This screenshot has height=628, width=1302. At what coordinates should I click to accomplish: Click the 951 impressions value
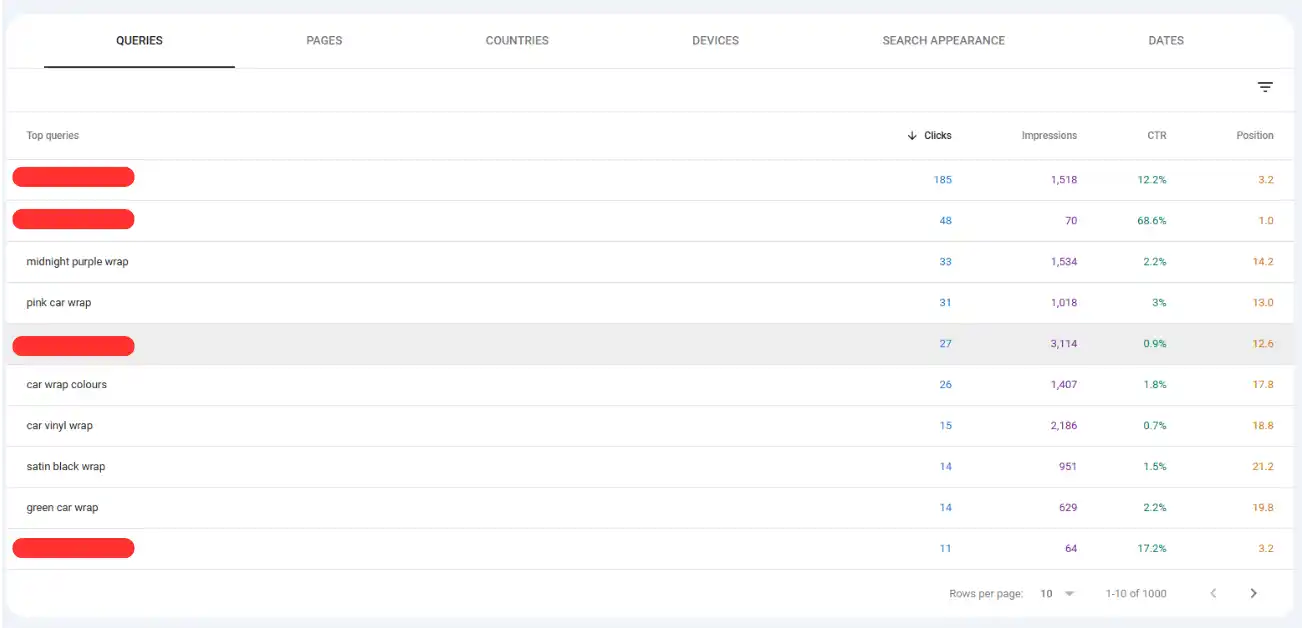pos(1068,467)
